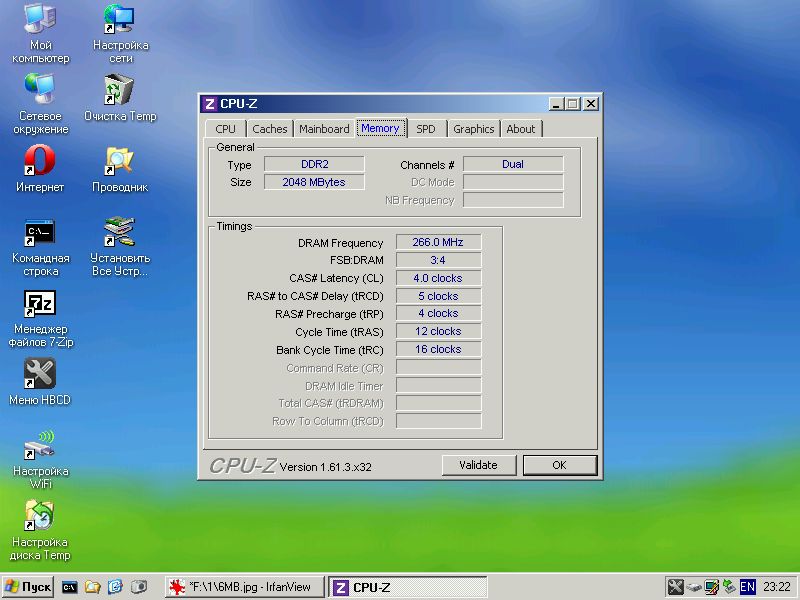Minimize the CPU-Z window

[x=556, y=104]
